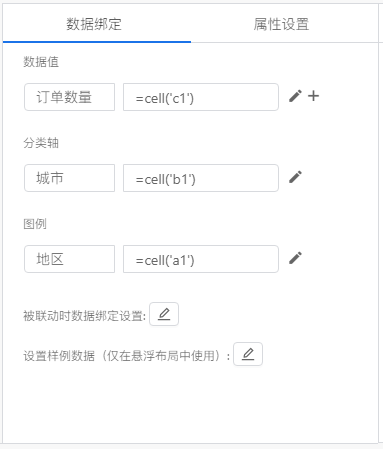Switch to the 数据绑定 tab
383x449 pixels.
tap(94, 24)
